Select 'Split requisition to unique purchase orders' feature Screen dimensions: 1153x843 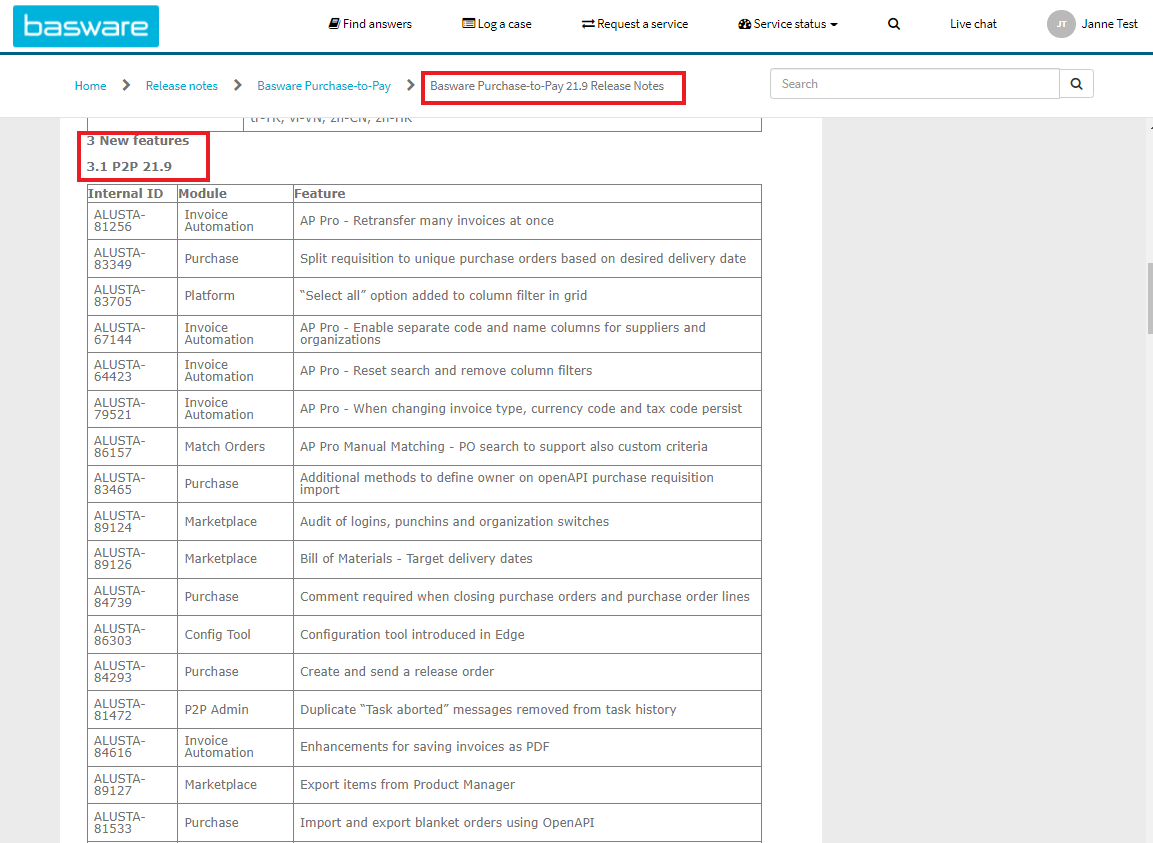pos(523,258)
